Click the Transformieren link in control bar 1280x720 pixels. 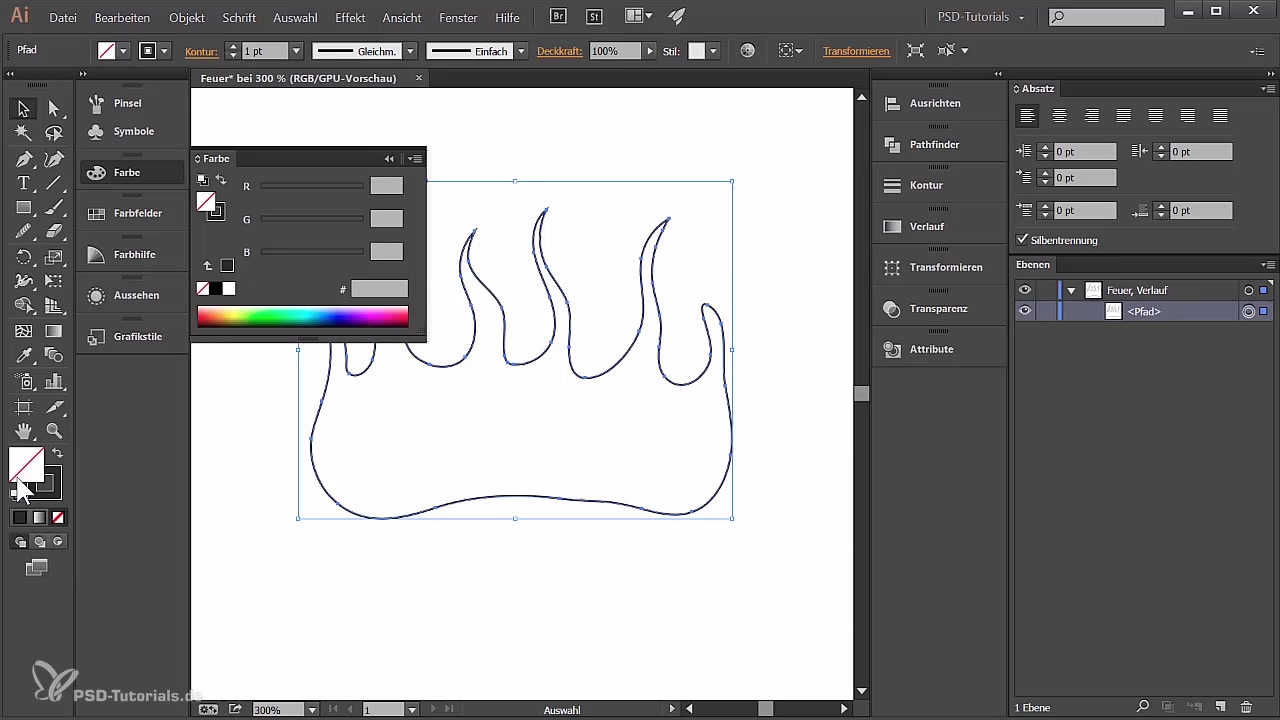pyautogui.click(x=856, y=51)
